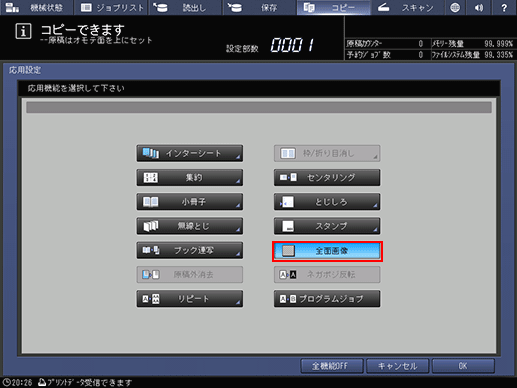Viewport: 517px width, 388px height.
Task: Open the リピート repeat function
Action: 190,299
